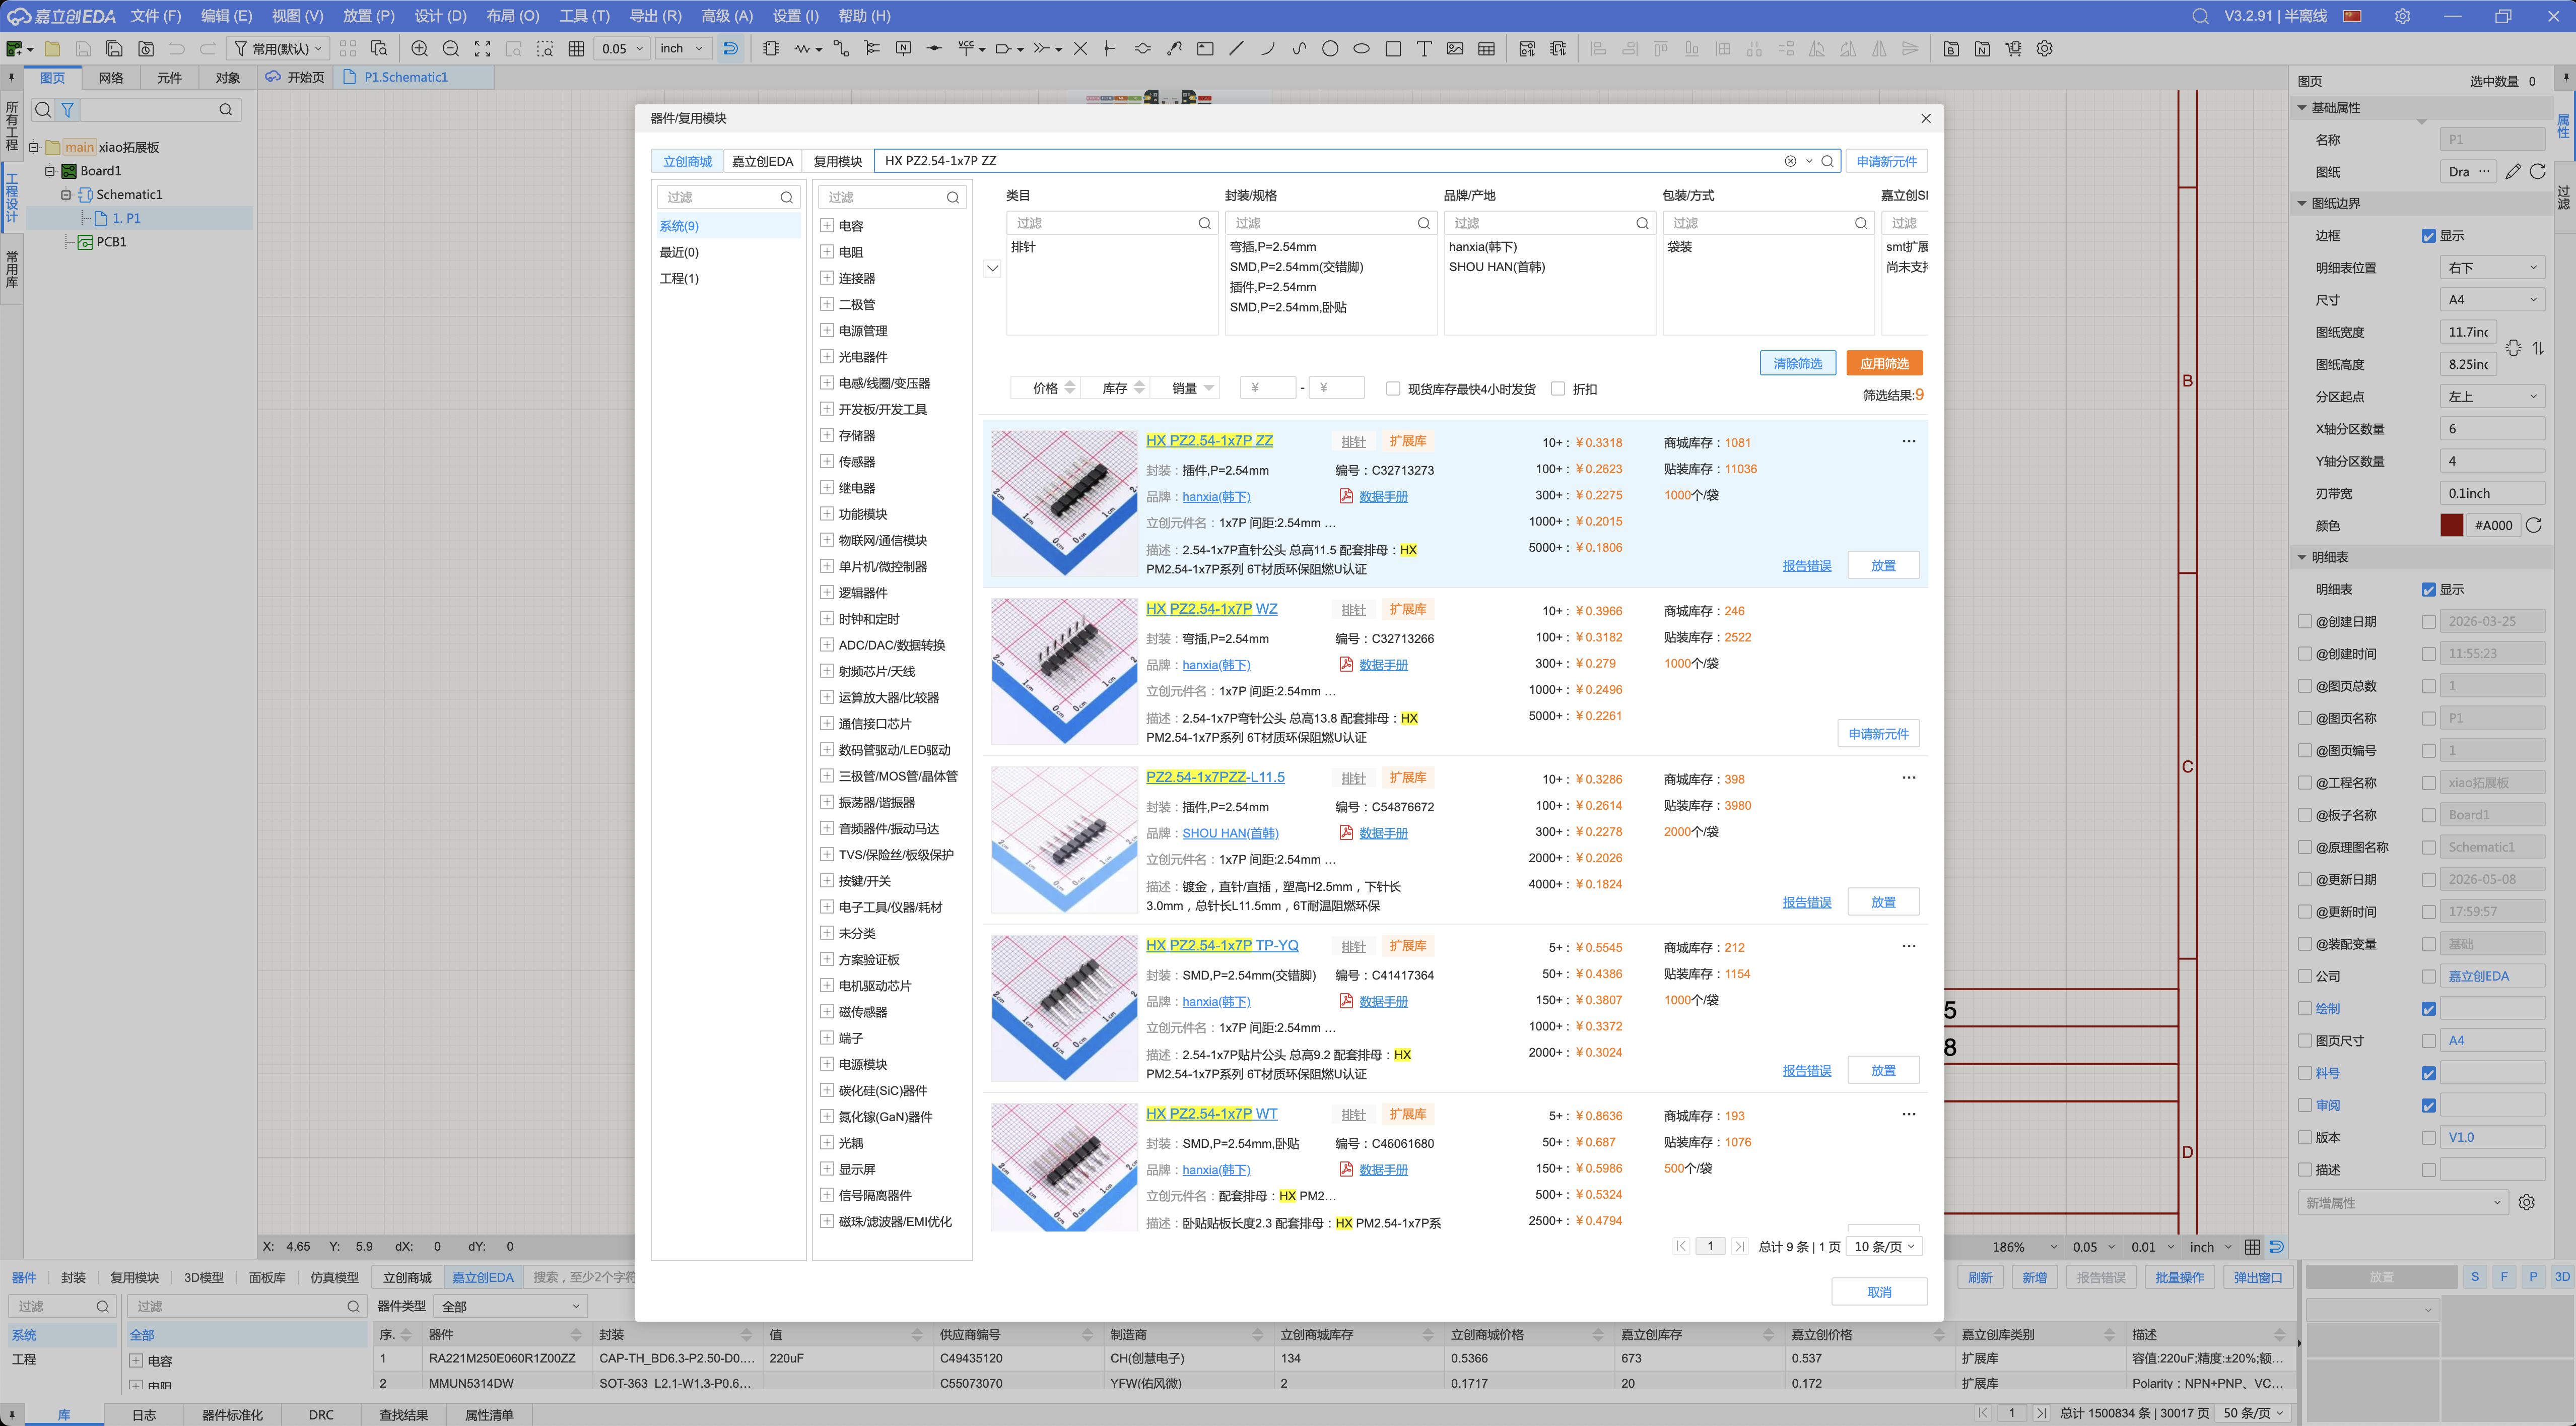Enable 现货库存最快4小时发货 checkbox
2576x1426 pixels.
(x=1393, y=388)
